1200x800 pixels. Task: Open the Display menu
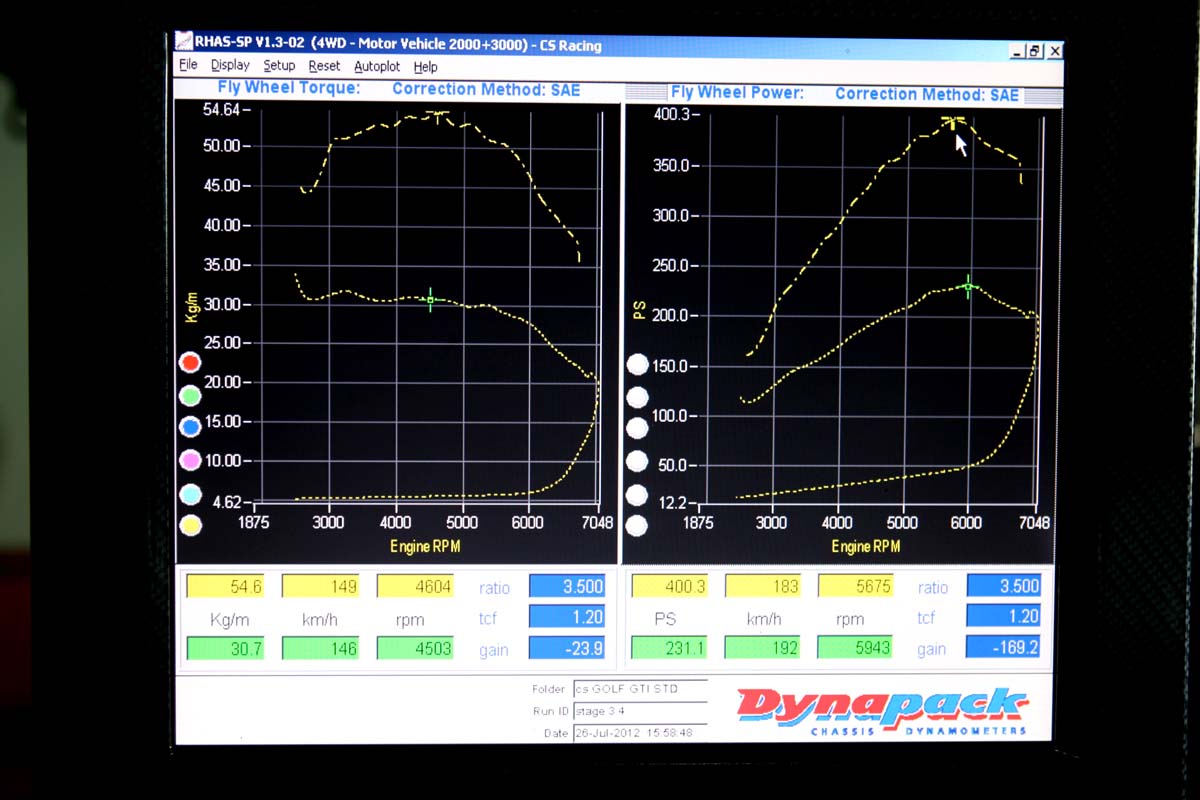coord(230,66)
